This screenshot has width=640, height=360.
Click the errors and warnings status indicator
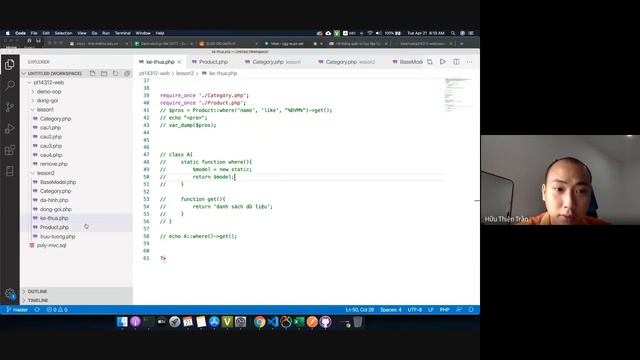click(x=57, y=310)
